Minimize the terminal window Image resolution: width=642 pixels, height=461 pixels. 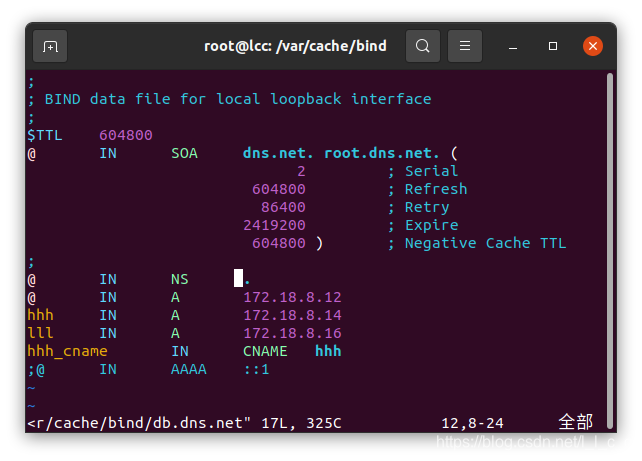click(x=513, y=46)
